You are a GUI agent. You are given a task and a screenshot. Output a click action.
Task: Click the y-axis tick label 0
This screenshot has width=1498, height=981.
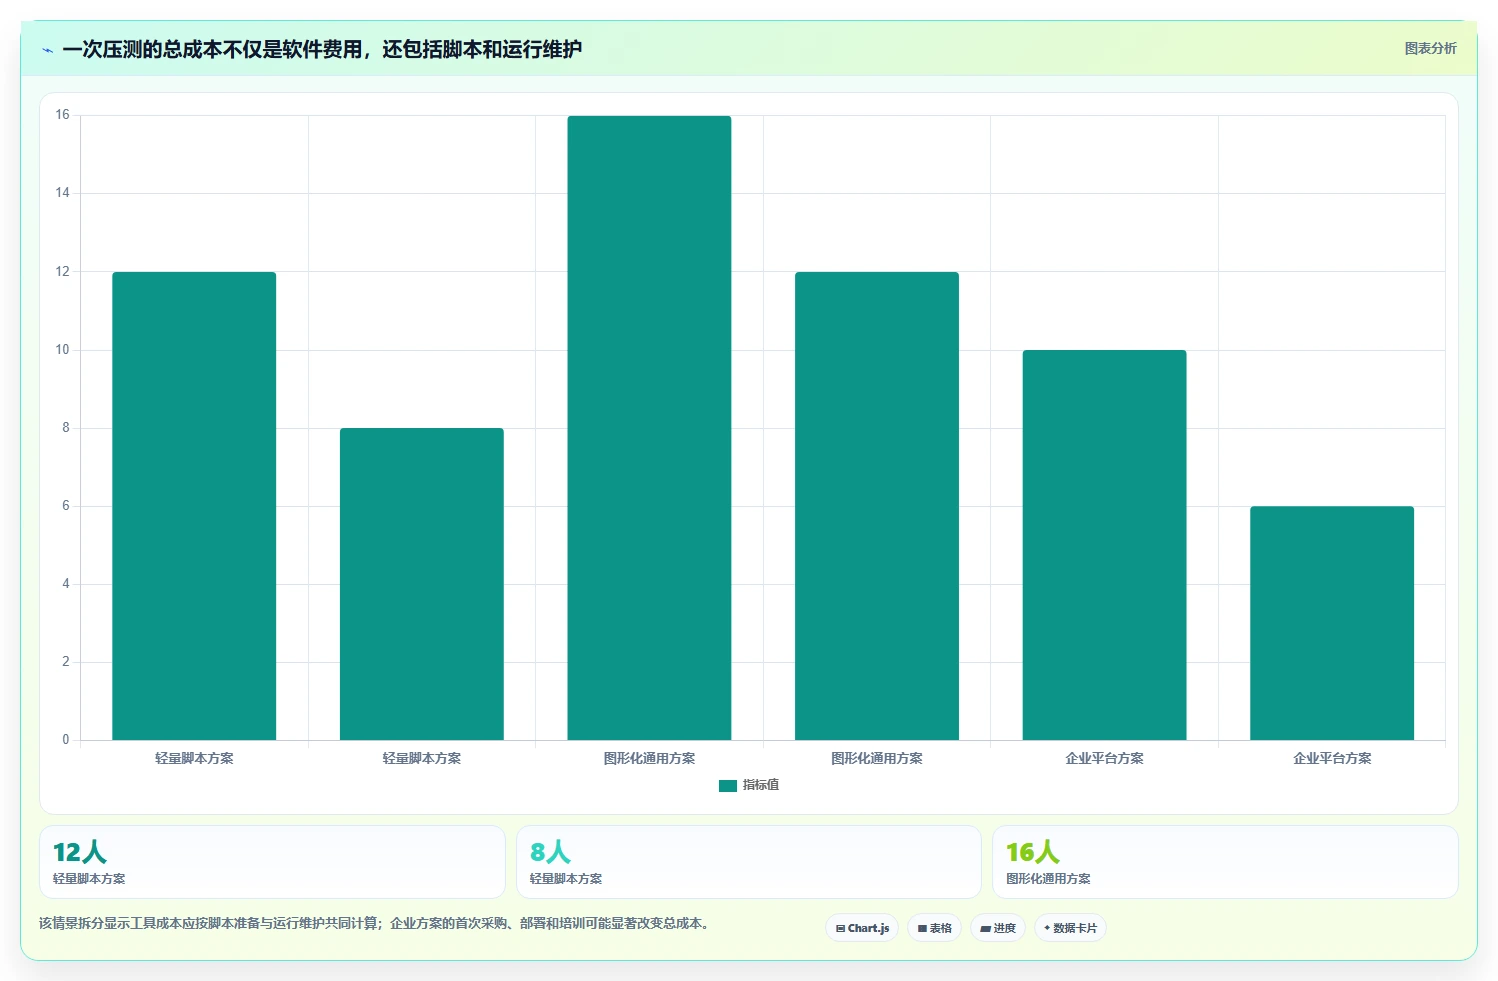pyautogui.click(x=66, y=740)
